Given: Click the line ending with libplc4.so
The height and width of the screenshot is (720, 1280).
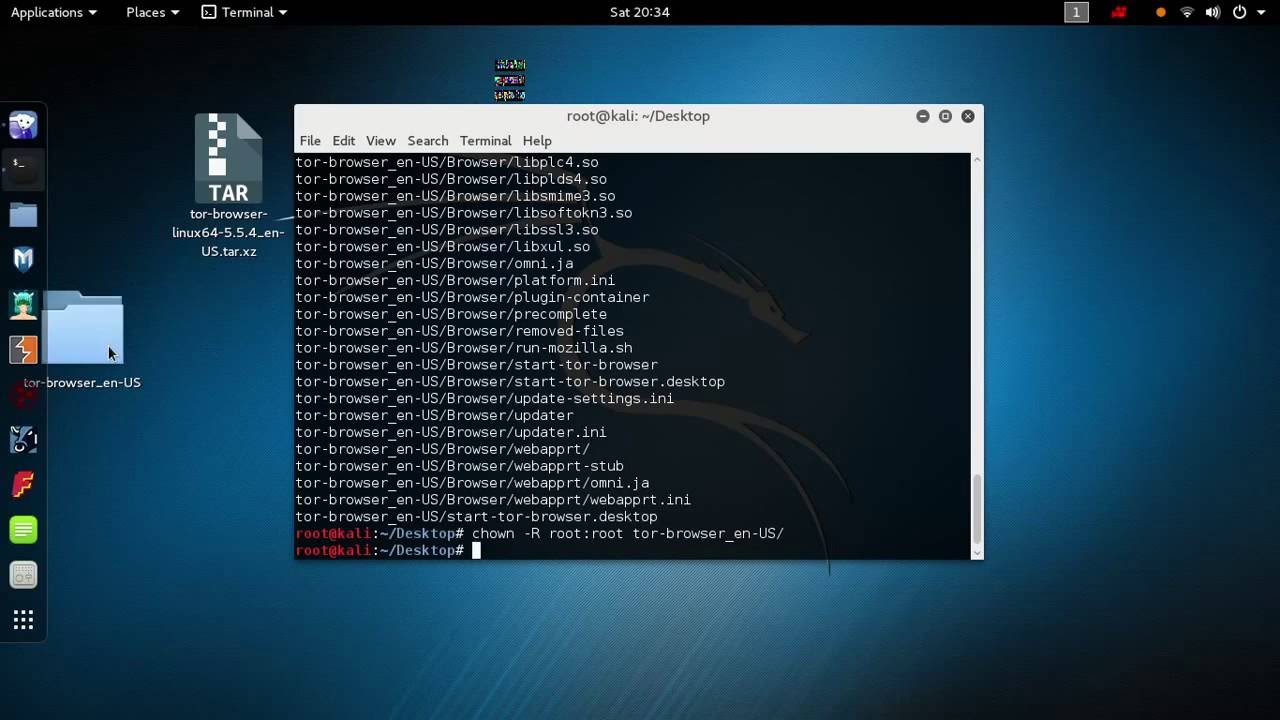Looking at the screenshot, I should (447, 162).
